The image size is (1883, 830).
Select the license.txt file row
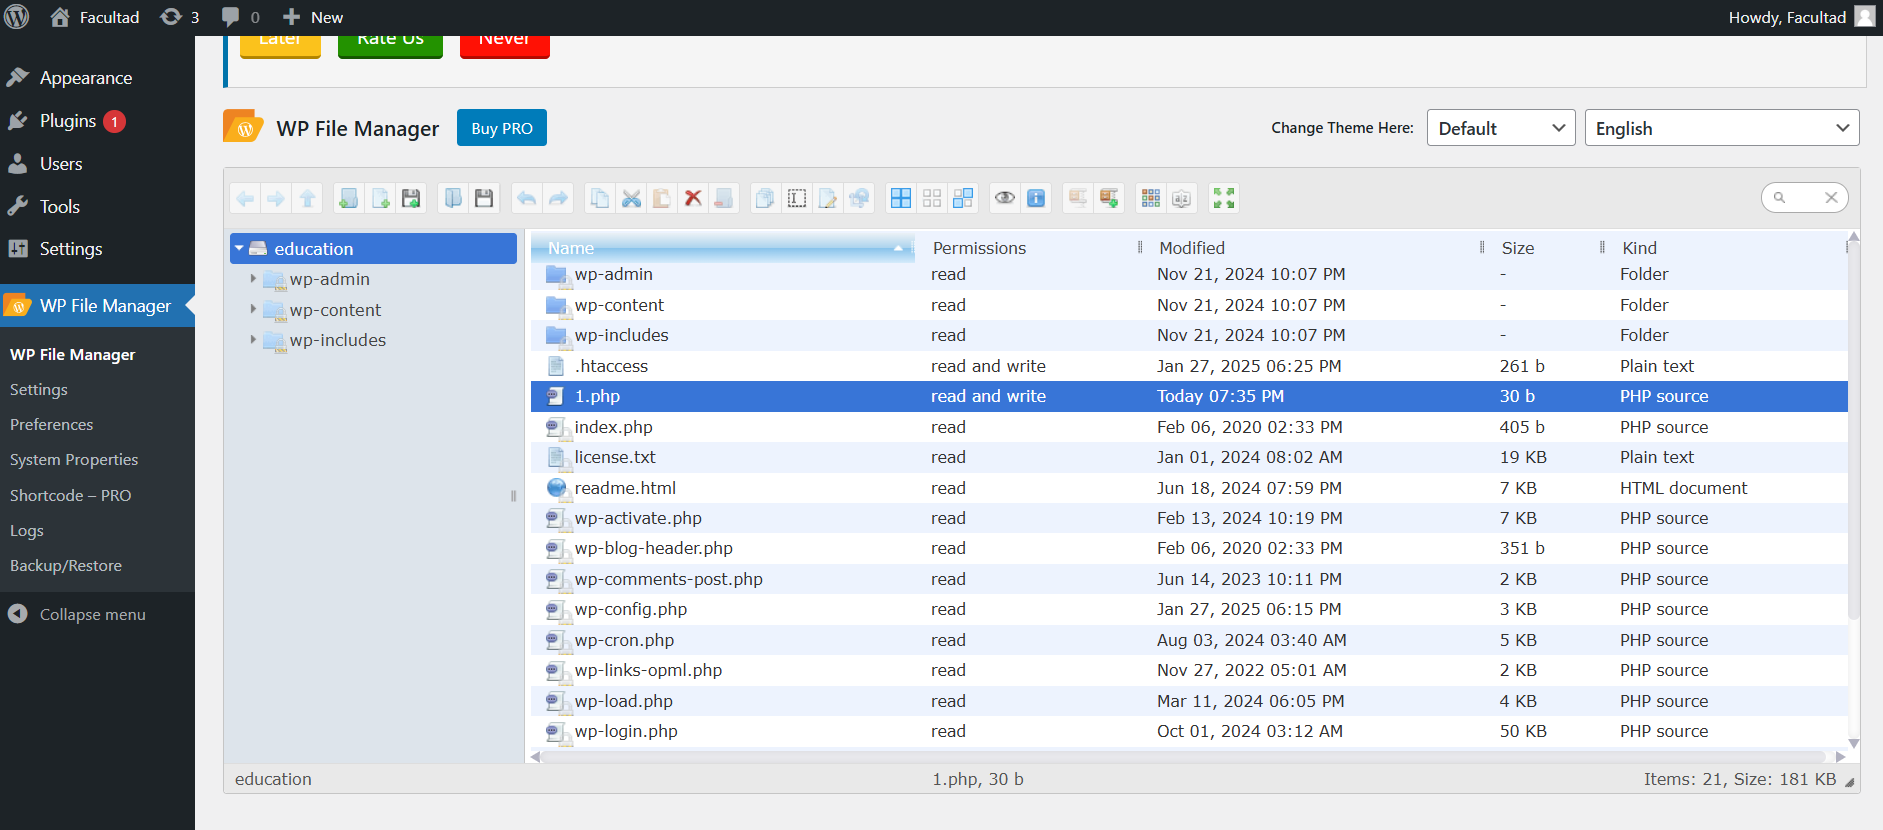pyautogui.click(x=1189, y=457)
